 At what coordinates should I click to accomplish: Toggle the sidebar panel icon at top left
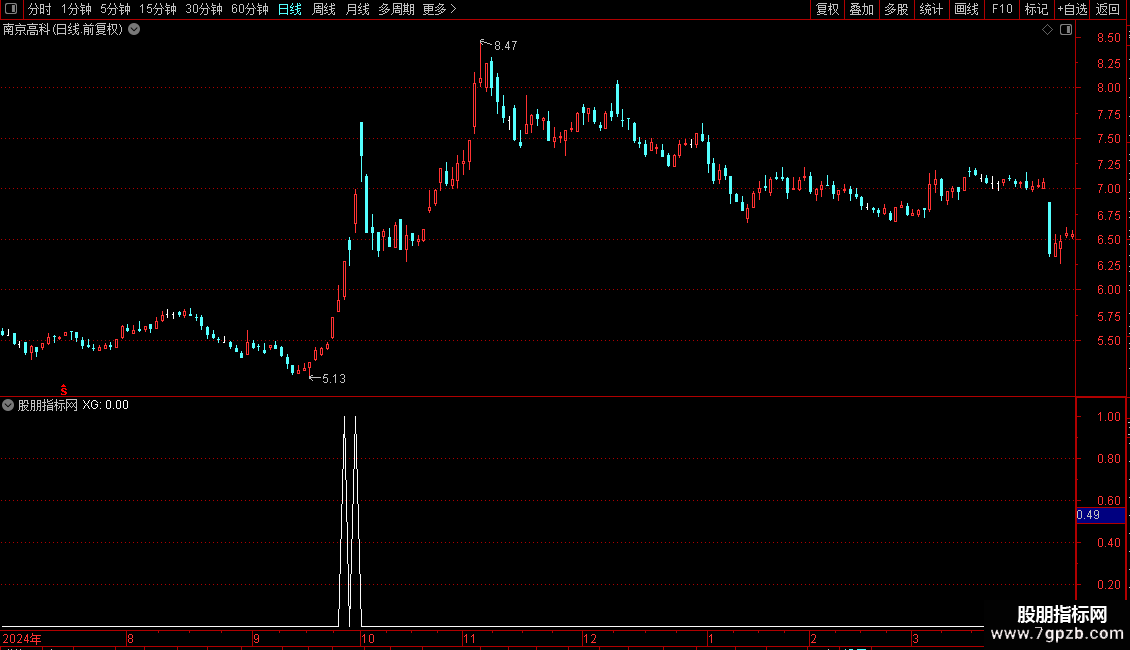[11, 9]
